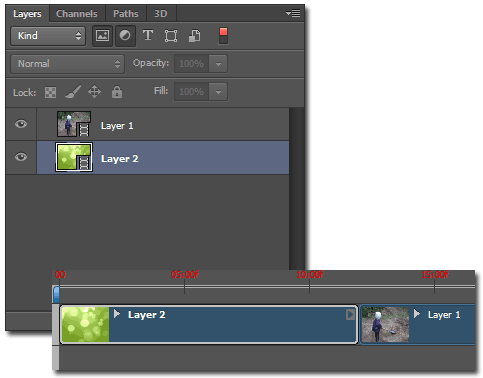Turn layer filtering switch on or off
The image size is (483, 378).
point(223,36)
